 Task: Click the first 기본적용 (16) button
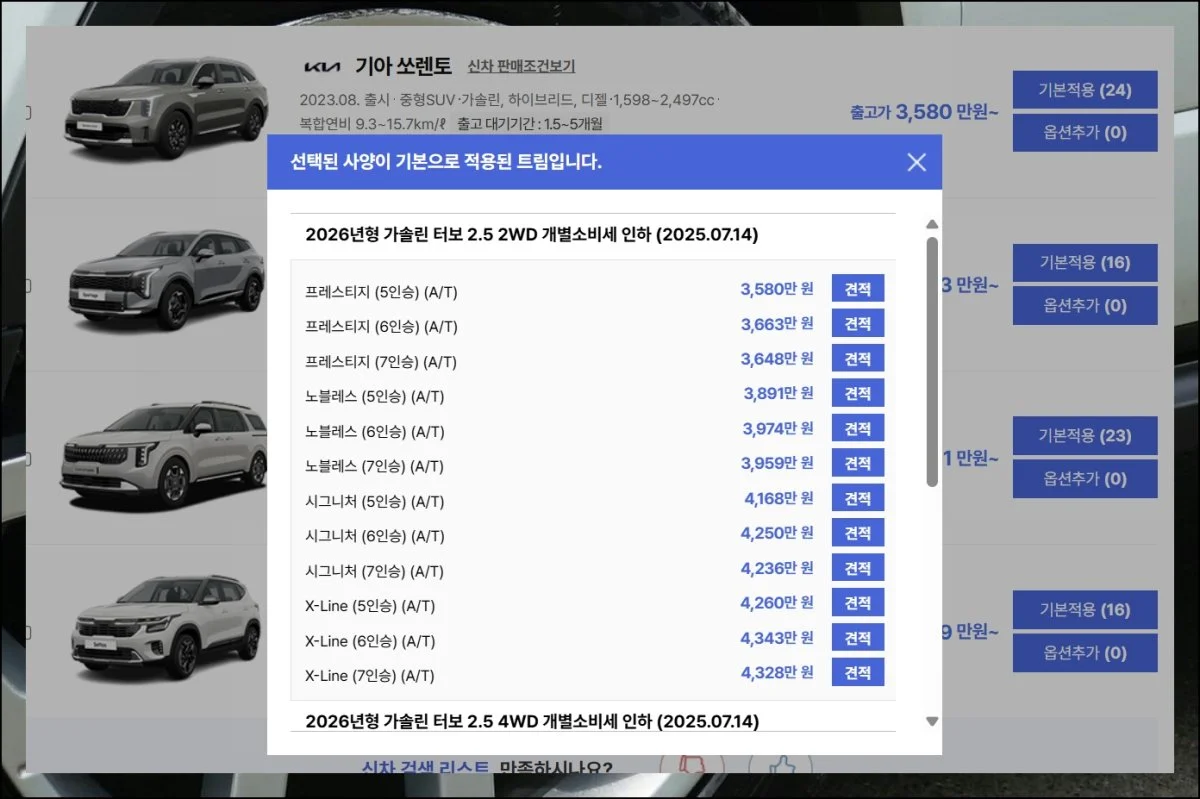pos(1084,263)
